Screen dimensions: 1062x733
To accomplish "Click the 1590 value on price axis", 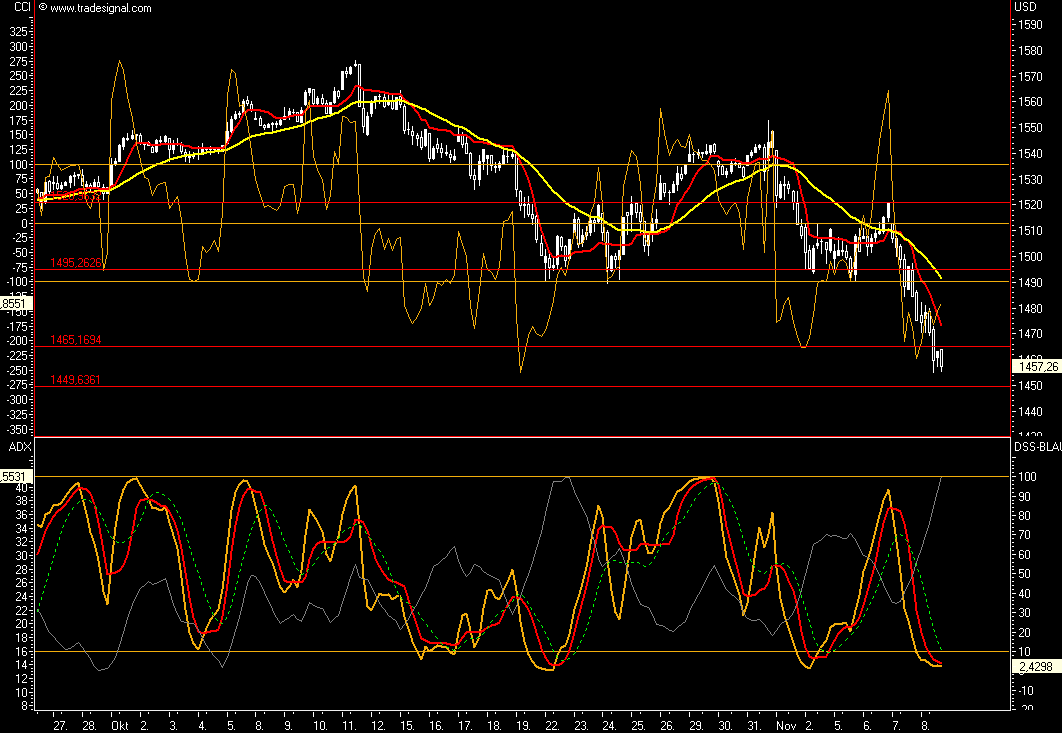I will coord(1028,24).
